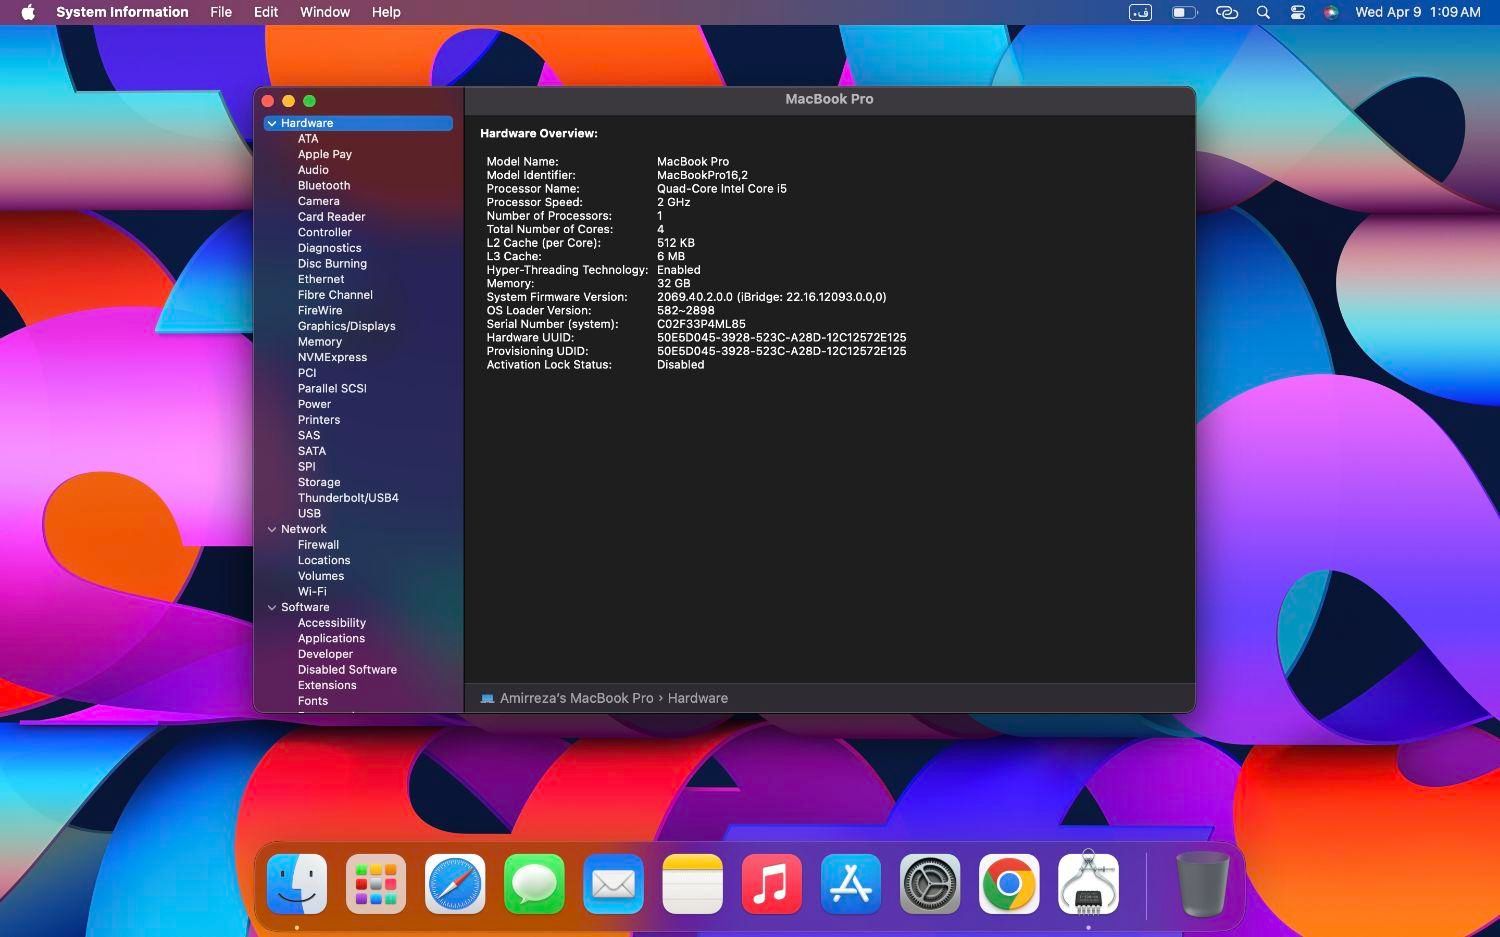Open the Window menu
Screen dimensions: 1500x937
tap(325, 12)
